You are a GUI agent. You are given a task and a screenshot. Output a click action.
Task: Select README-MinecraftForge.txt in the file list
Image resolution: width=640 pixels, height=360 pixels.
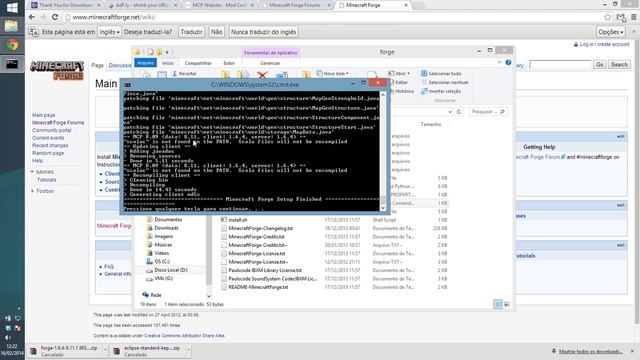pos(258,287)
